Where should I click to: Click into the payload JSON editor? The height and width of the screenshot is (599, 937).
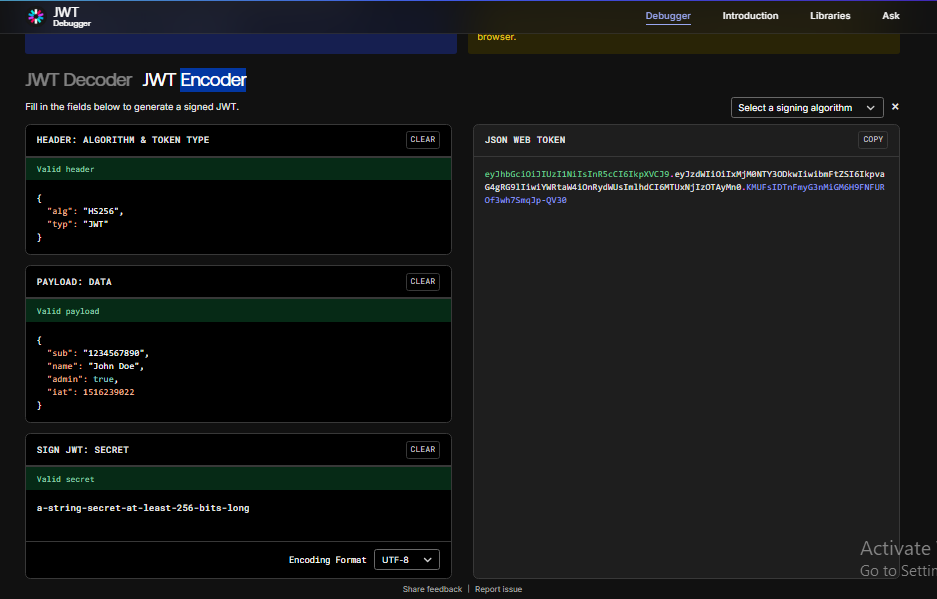click(238, 371)
